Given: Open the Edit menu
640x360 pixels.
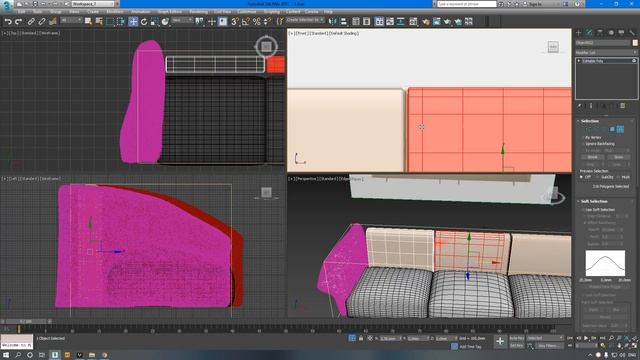Looking at the screenshot, I should (x=21, y=12).
